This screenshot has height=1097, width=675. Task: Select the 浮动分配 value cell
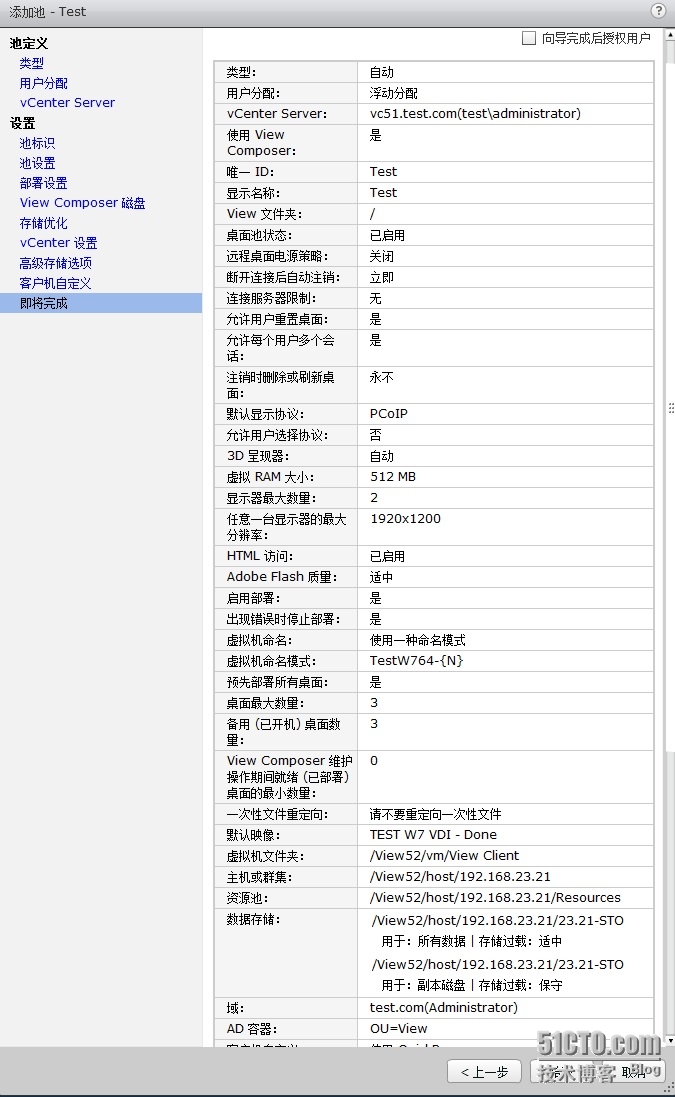point(505,93)
